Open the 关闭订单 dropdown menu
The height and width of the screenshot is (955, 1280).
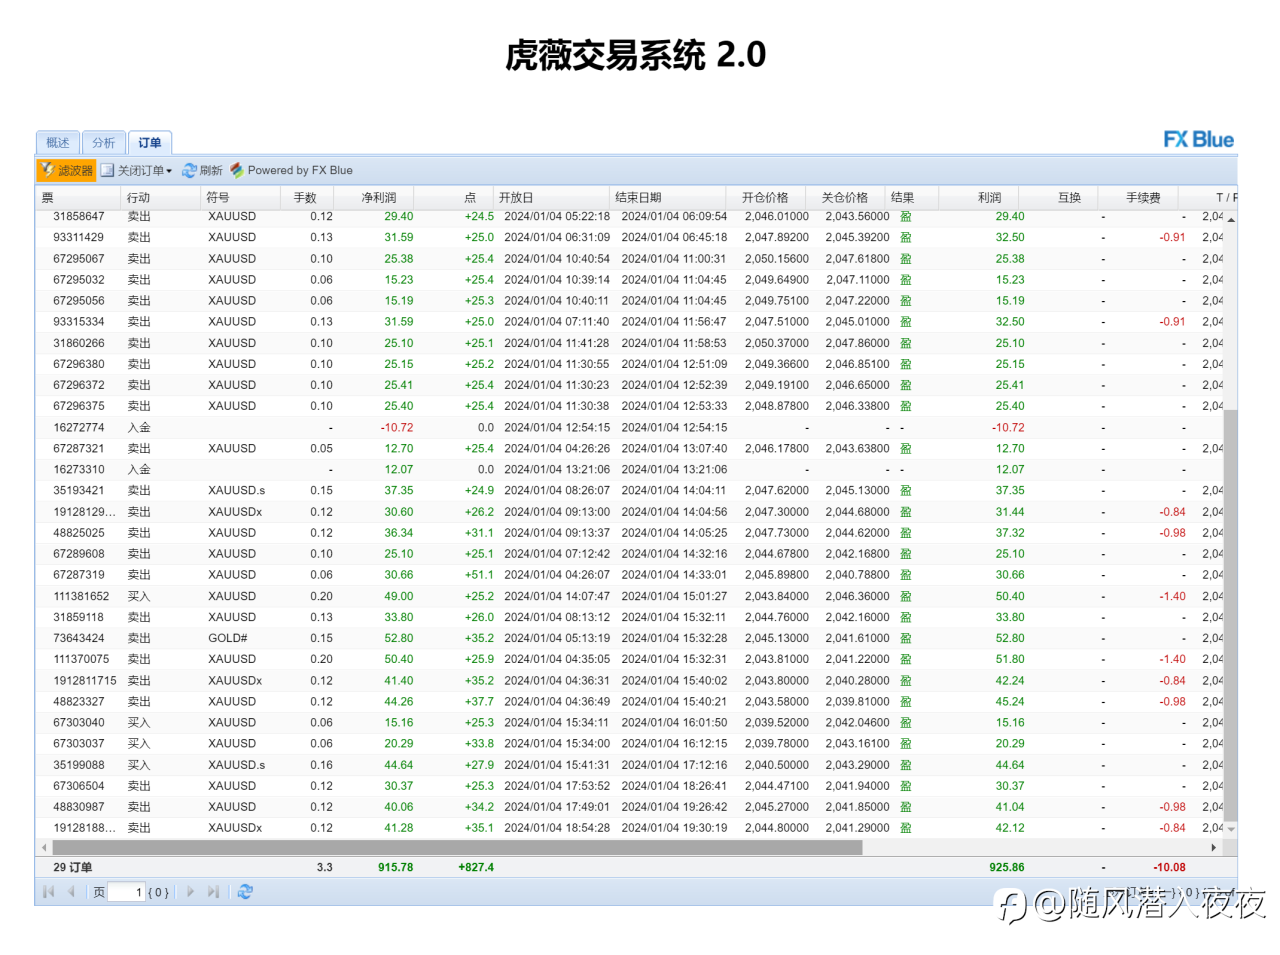coord(137,171)
